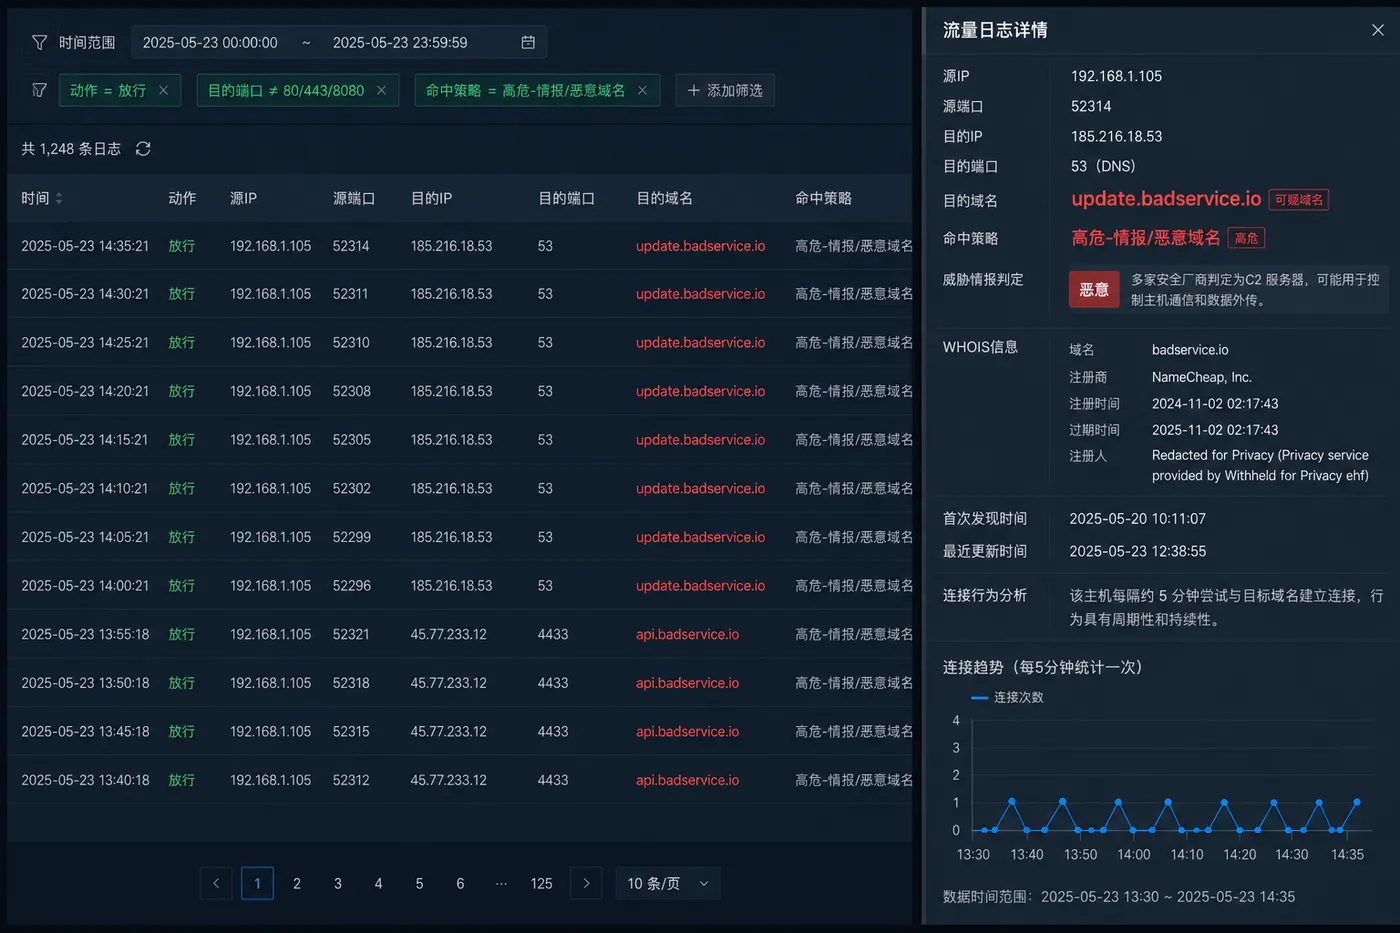Screen dimensions: 1400x933
Task: Click the 命中策略 column header
Action: click(x=823, y=198)
